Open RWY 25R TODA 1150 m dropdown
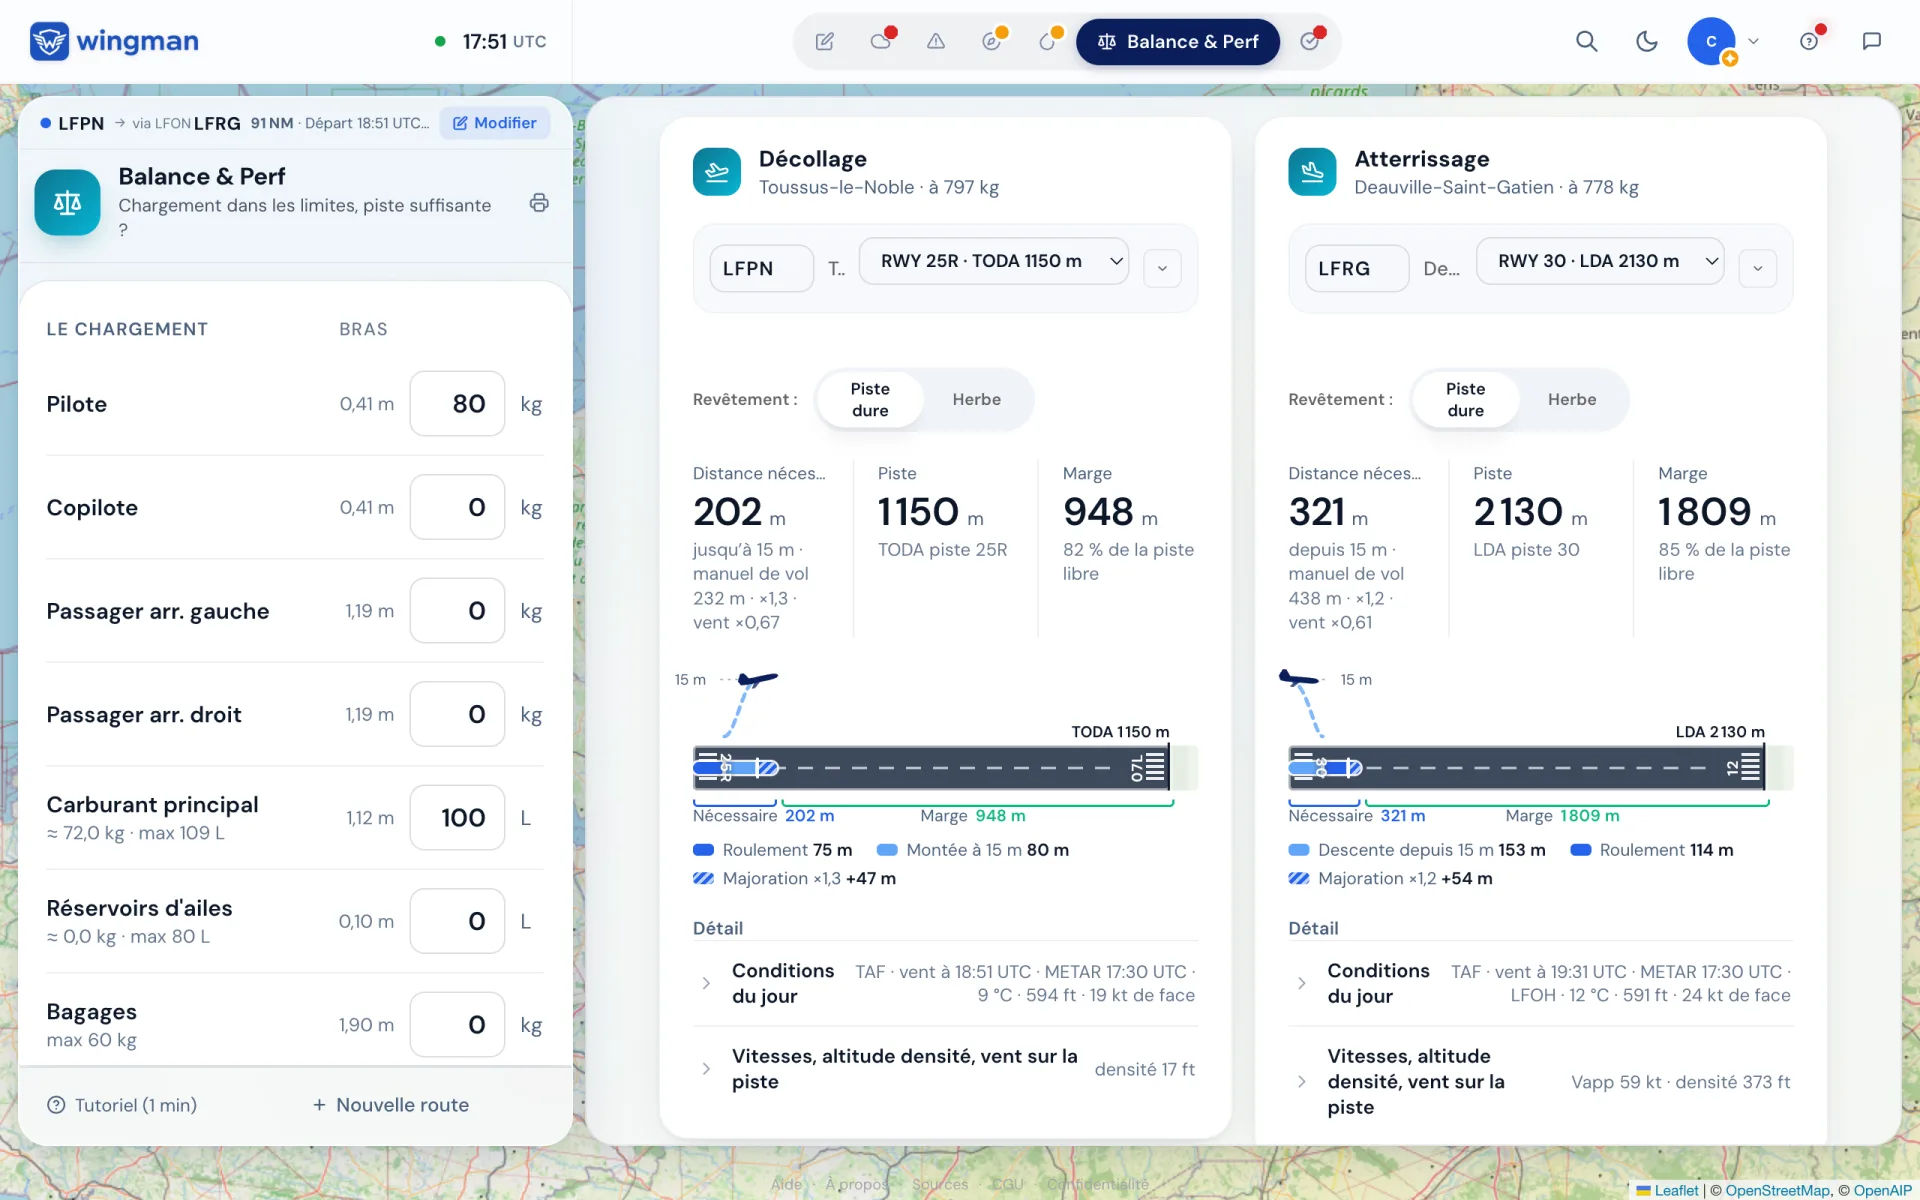The height and width of the screenshot is (1200, 1920). (994, 261)
